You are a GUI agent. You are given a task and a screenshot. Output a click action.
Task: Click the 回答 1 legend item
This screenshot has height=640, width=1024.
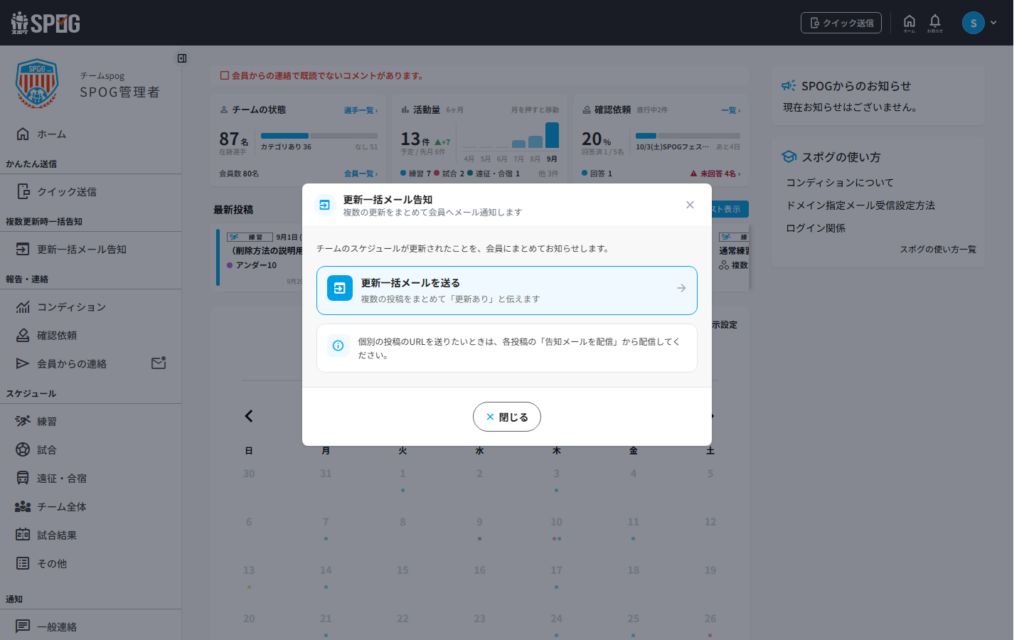(597, 174)
